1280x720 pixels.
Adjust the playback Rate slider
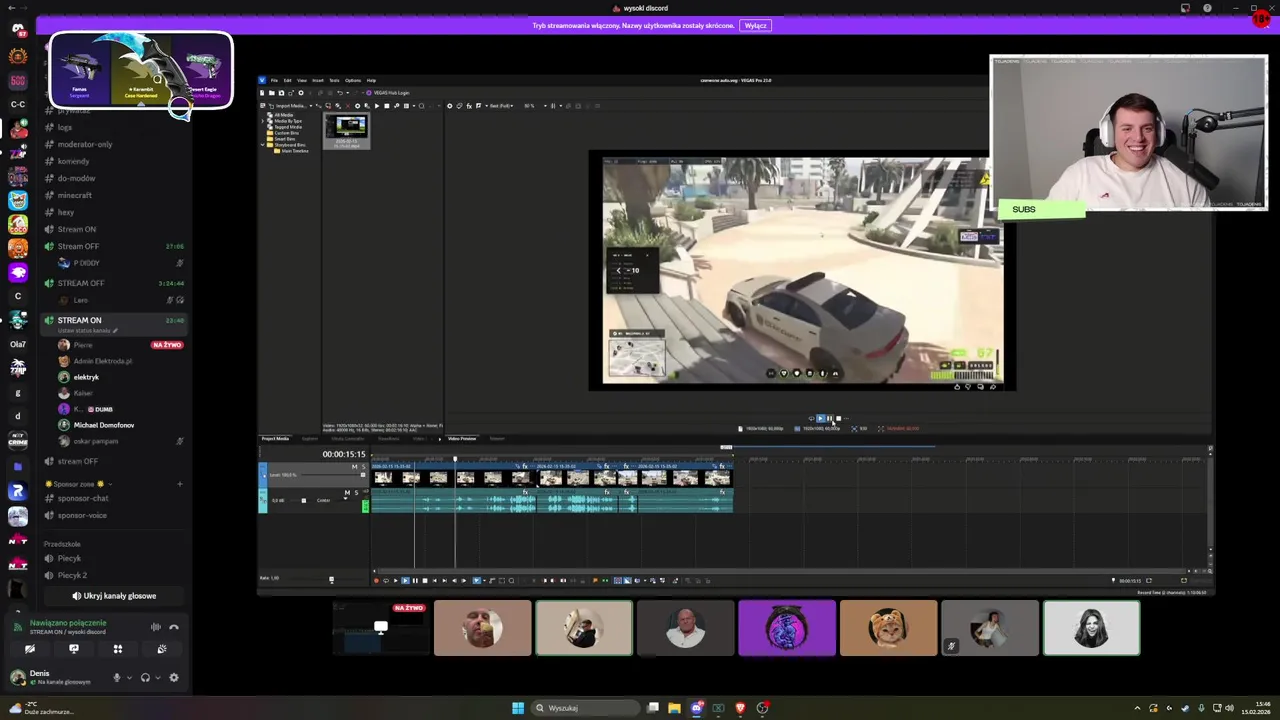(x=331, y=579)
